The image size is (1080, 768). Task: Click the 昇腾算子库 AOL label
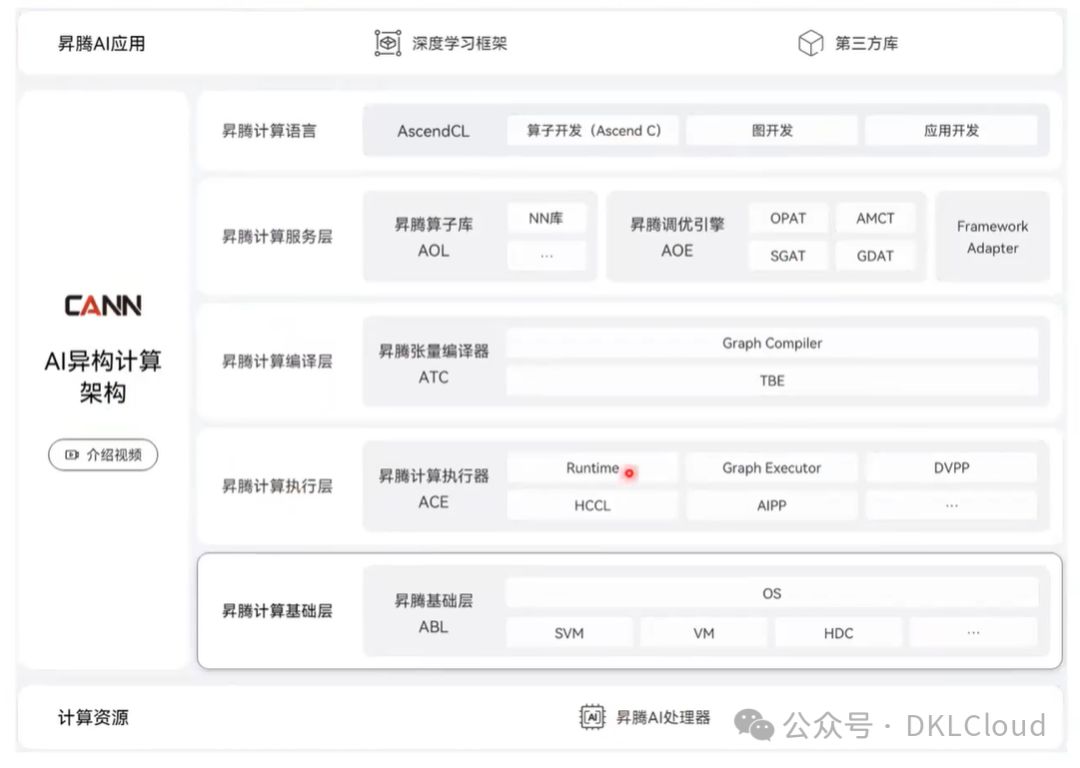click(433, 237)
